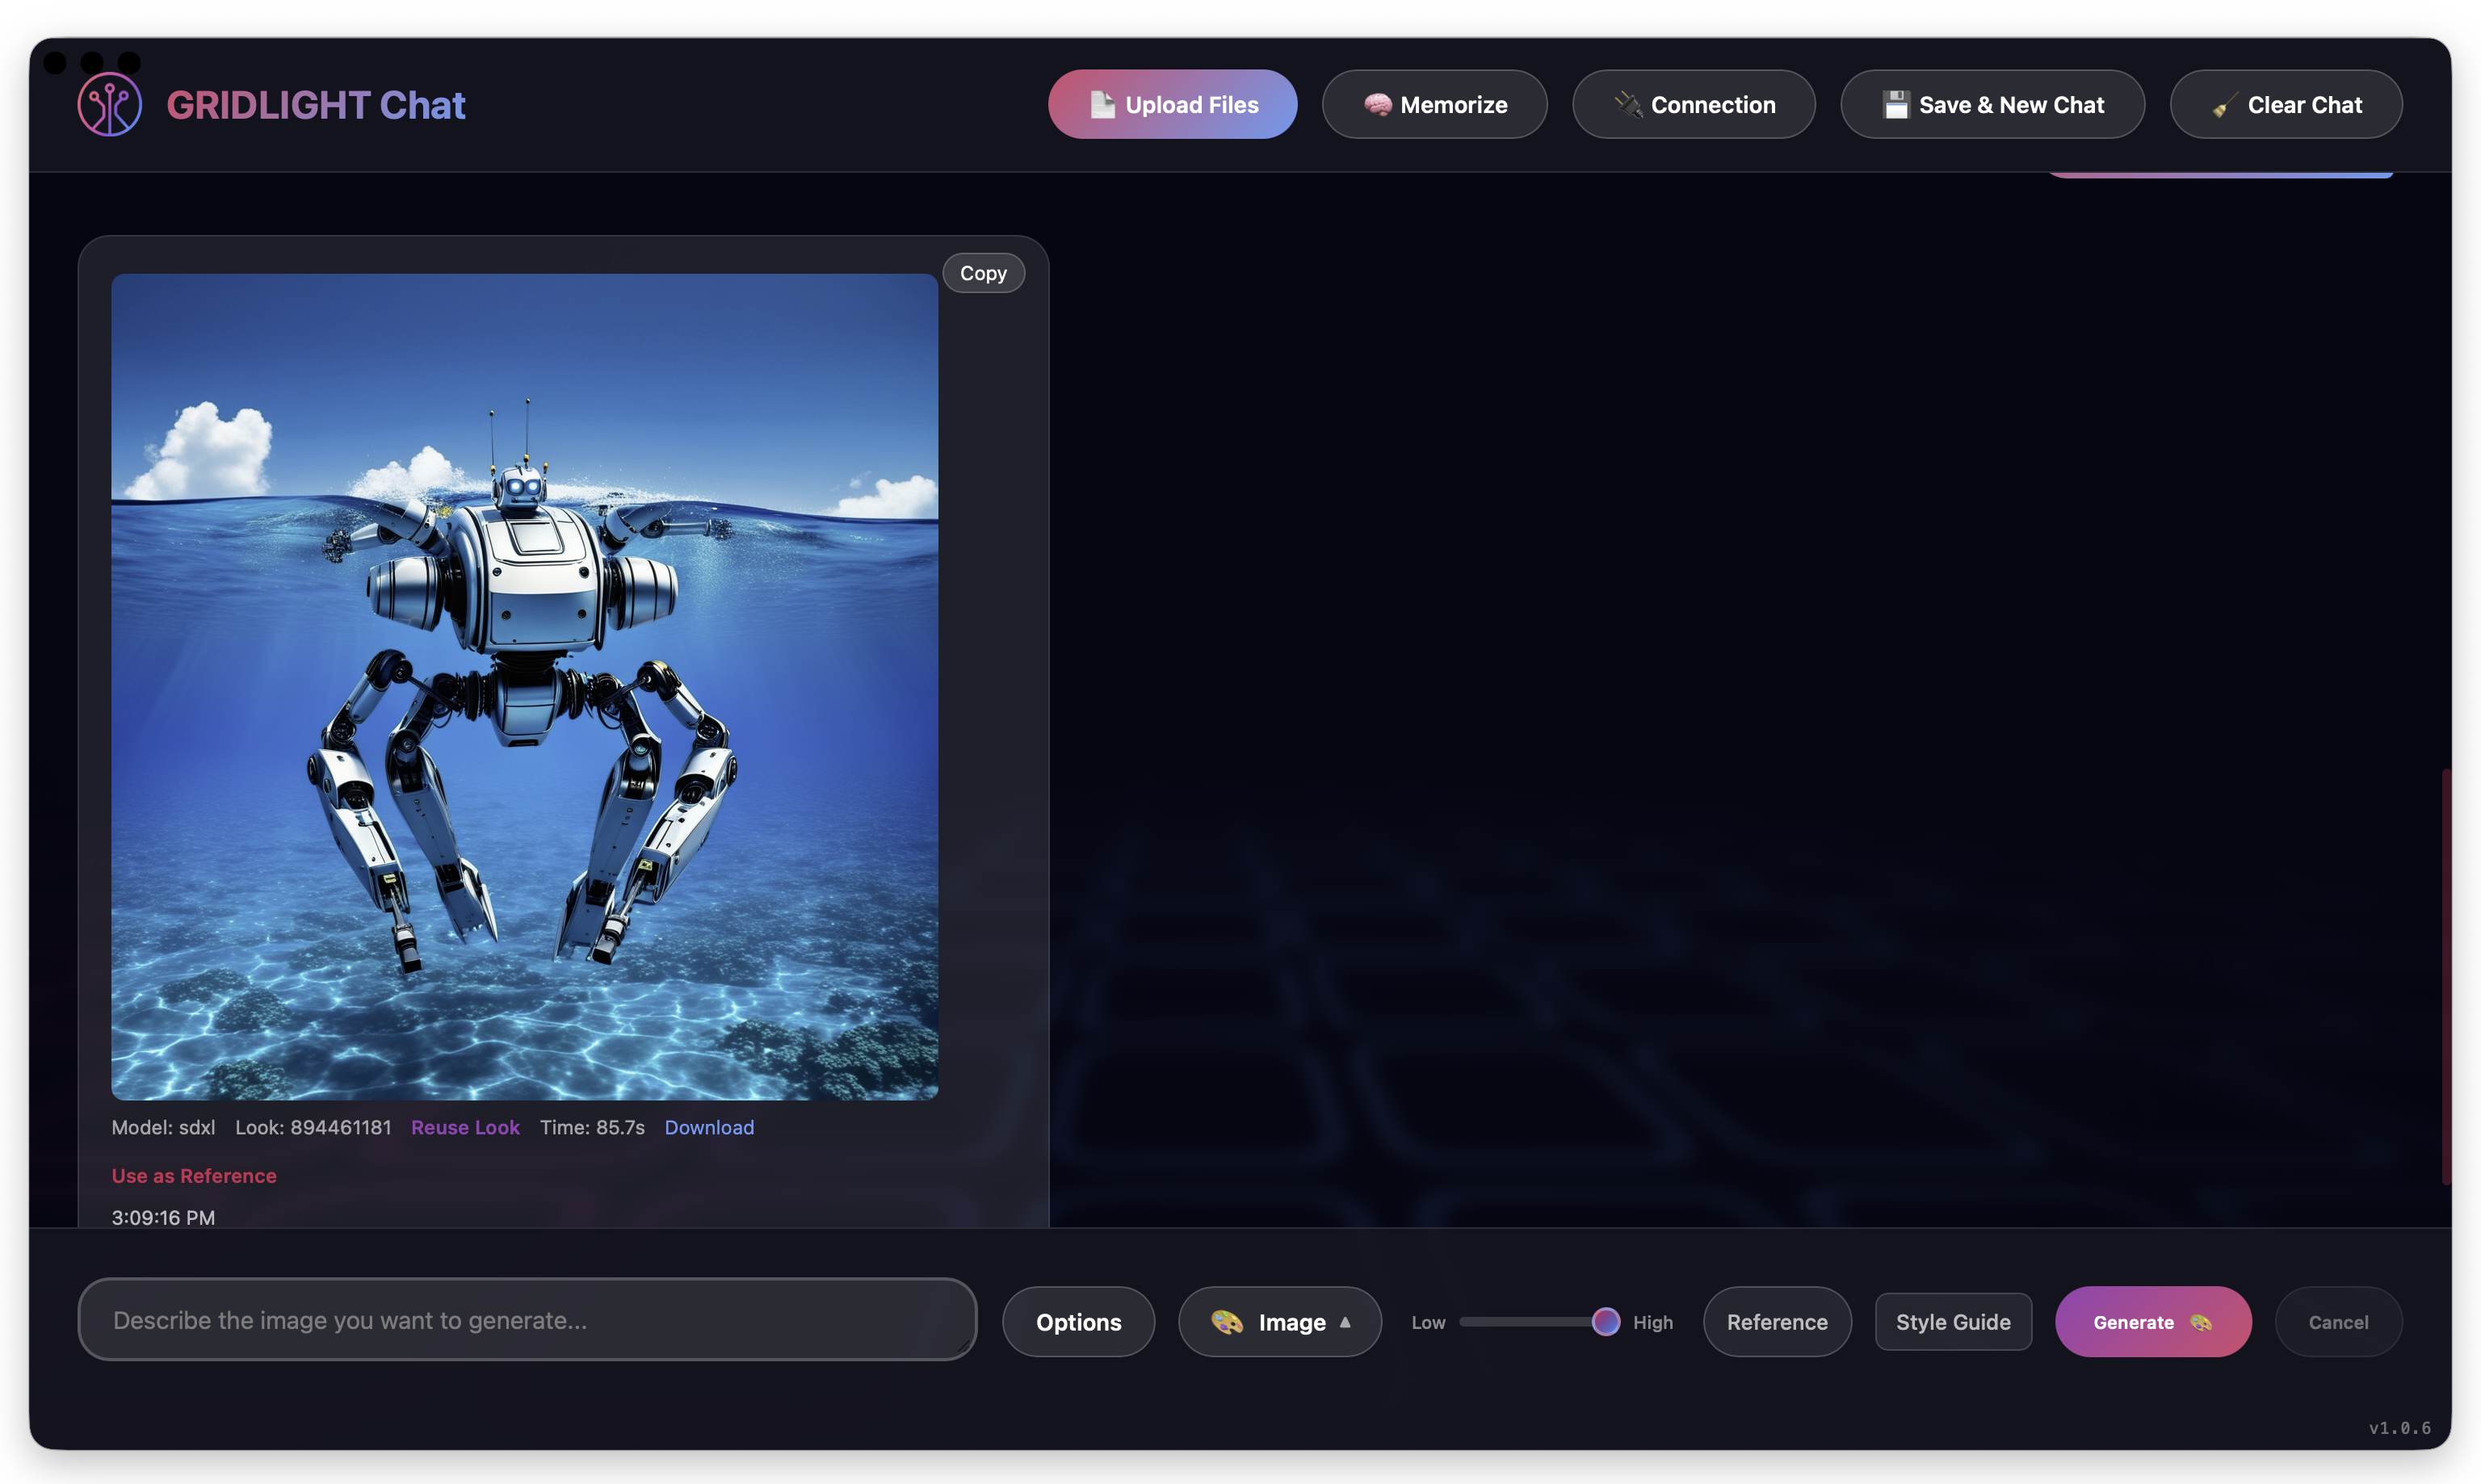Expand the Image mode dropdown
Screen dimensions: 2481x1484
[x=1280, y=1321]
